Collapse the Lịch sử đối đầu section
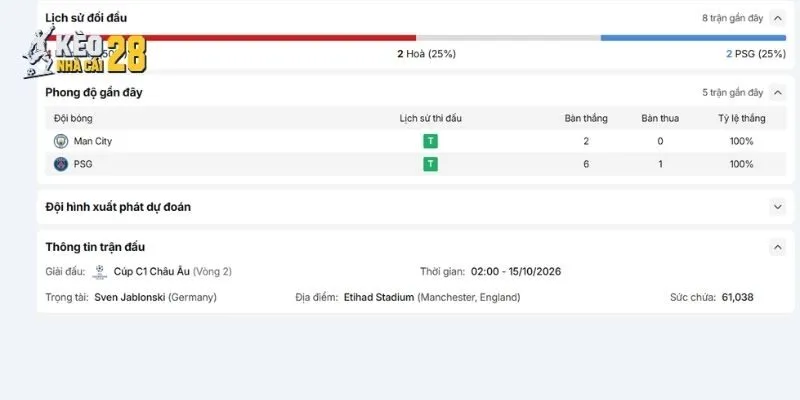 [x=777, y=18]
